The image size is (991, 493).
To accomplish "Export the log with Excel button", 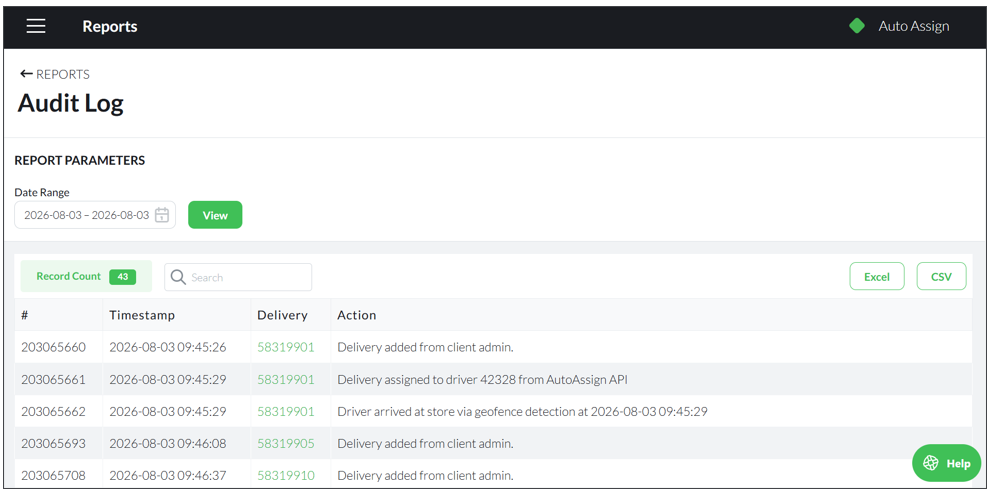I will (x=877, y=276).
